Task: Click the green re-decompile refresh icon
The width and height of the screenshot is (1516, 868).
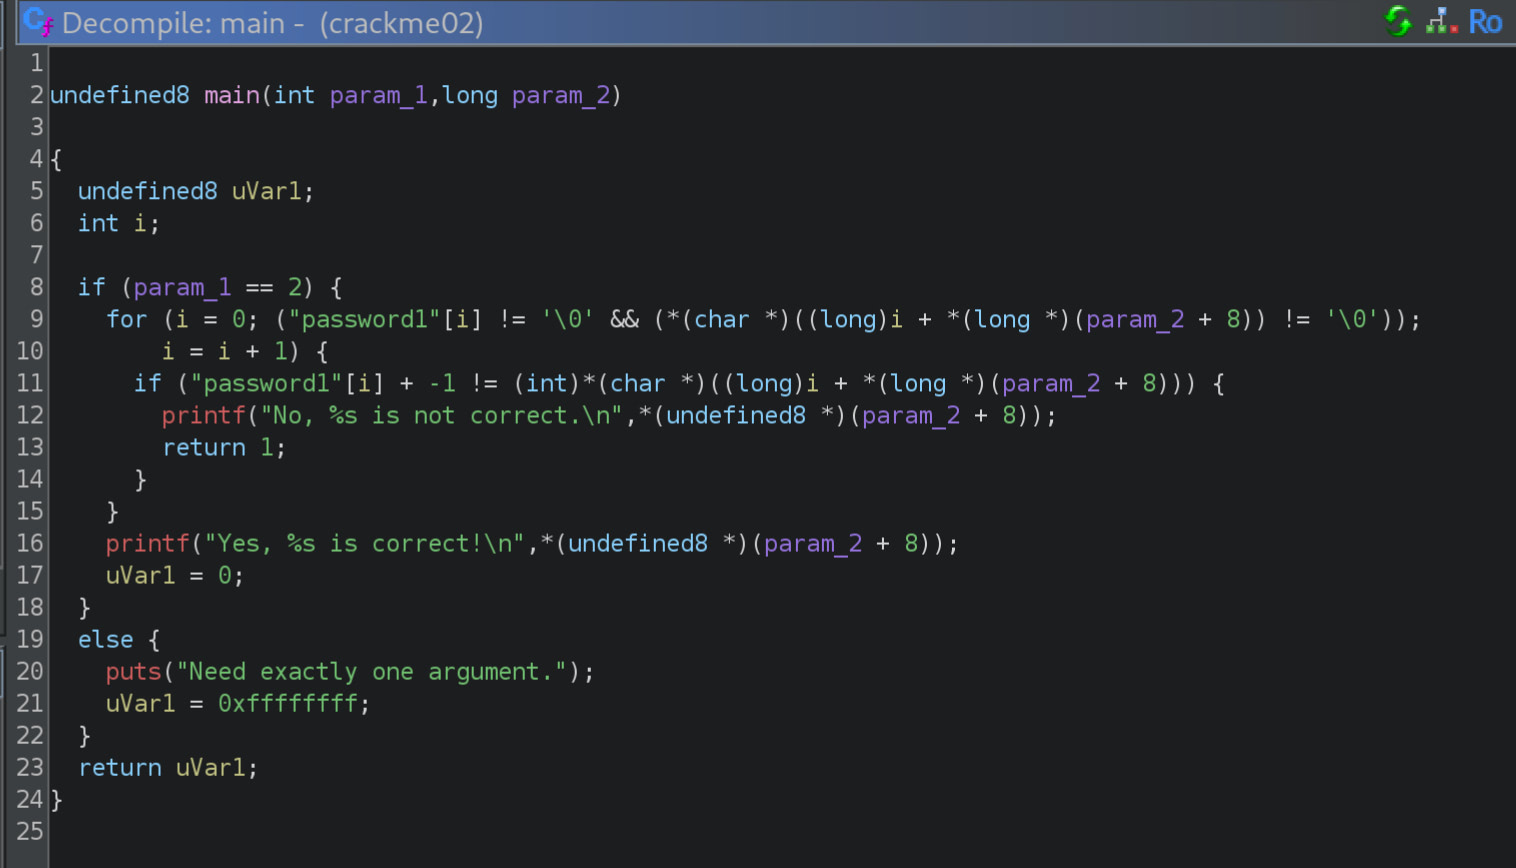Action: [1397, 21]
